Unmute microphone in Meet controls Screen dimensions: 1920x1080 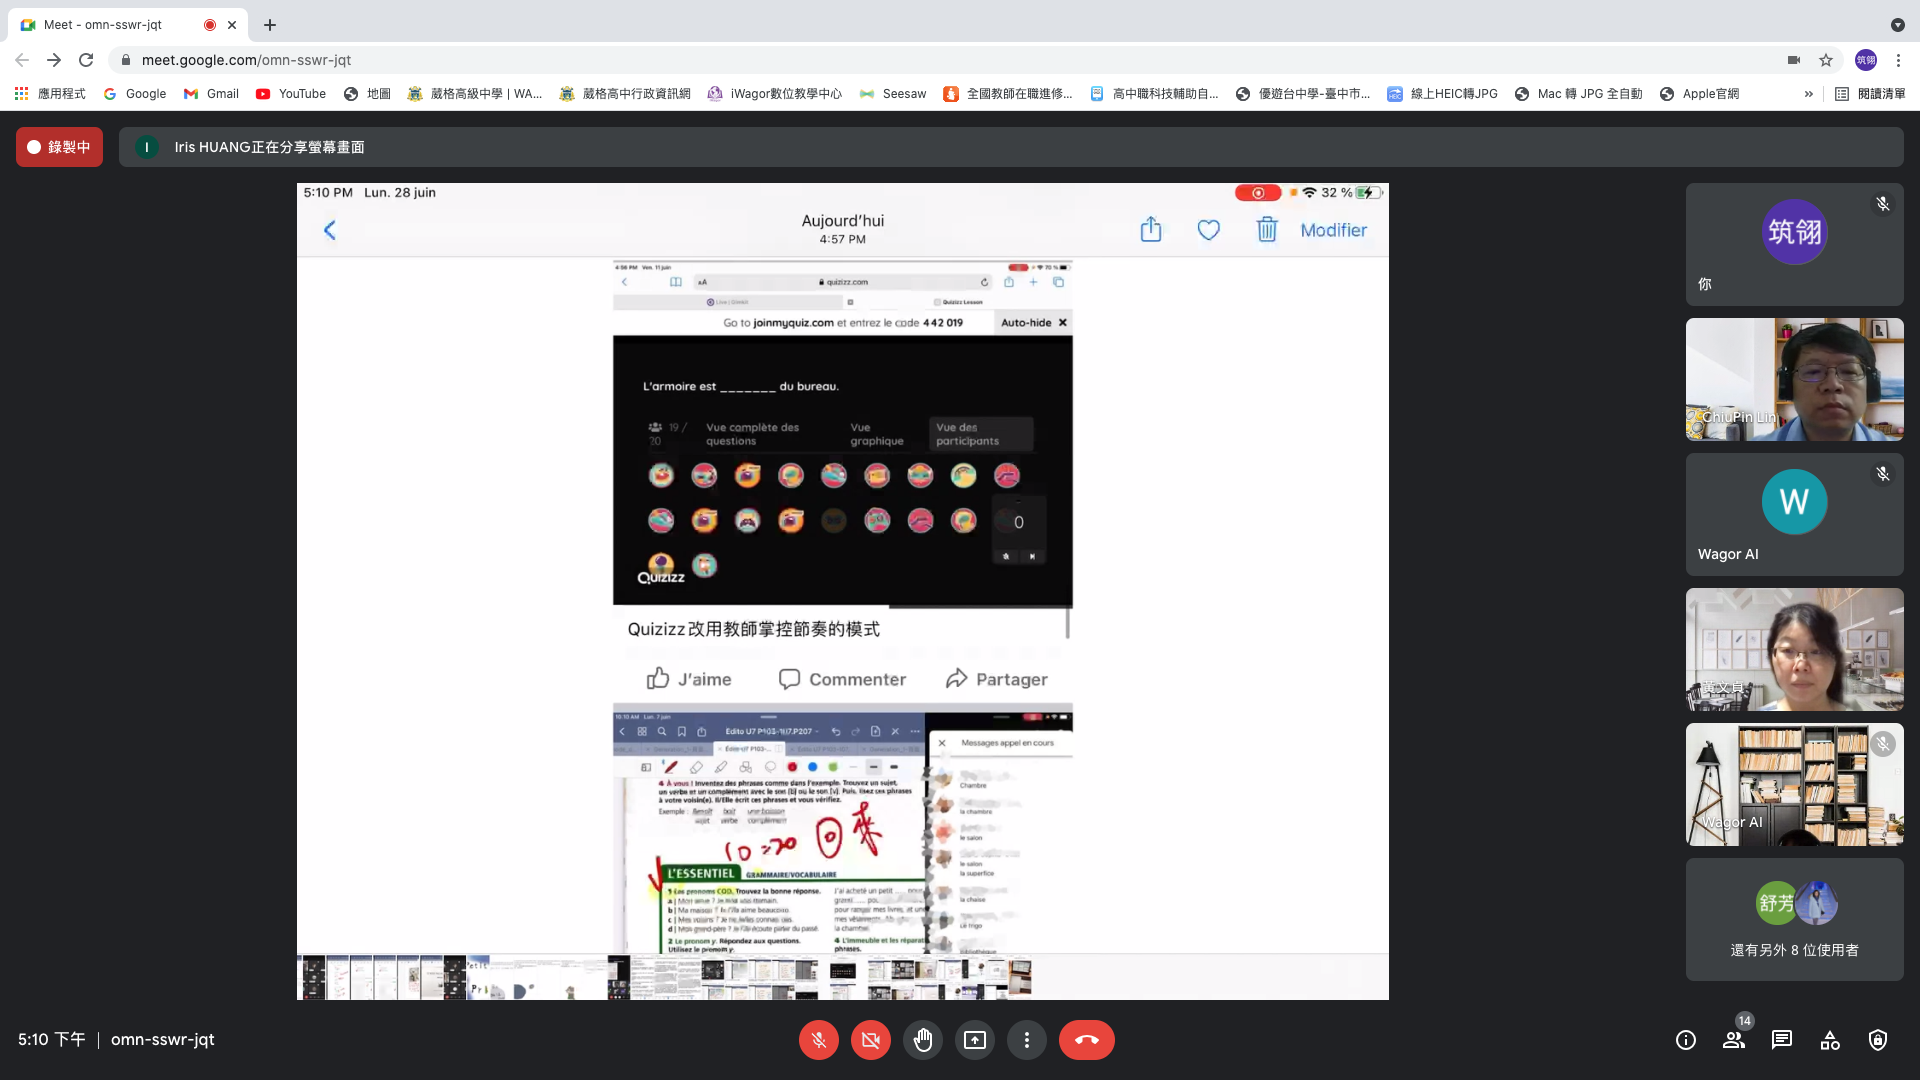(818, 1040)
